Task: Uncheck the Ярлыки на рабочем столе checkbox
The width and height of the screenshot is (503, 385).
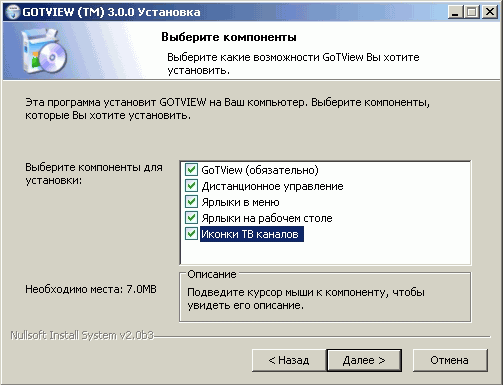Action: point(191,218)
